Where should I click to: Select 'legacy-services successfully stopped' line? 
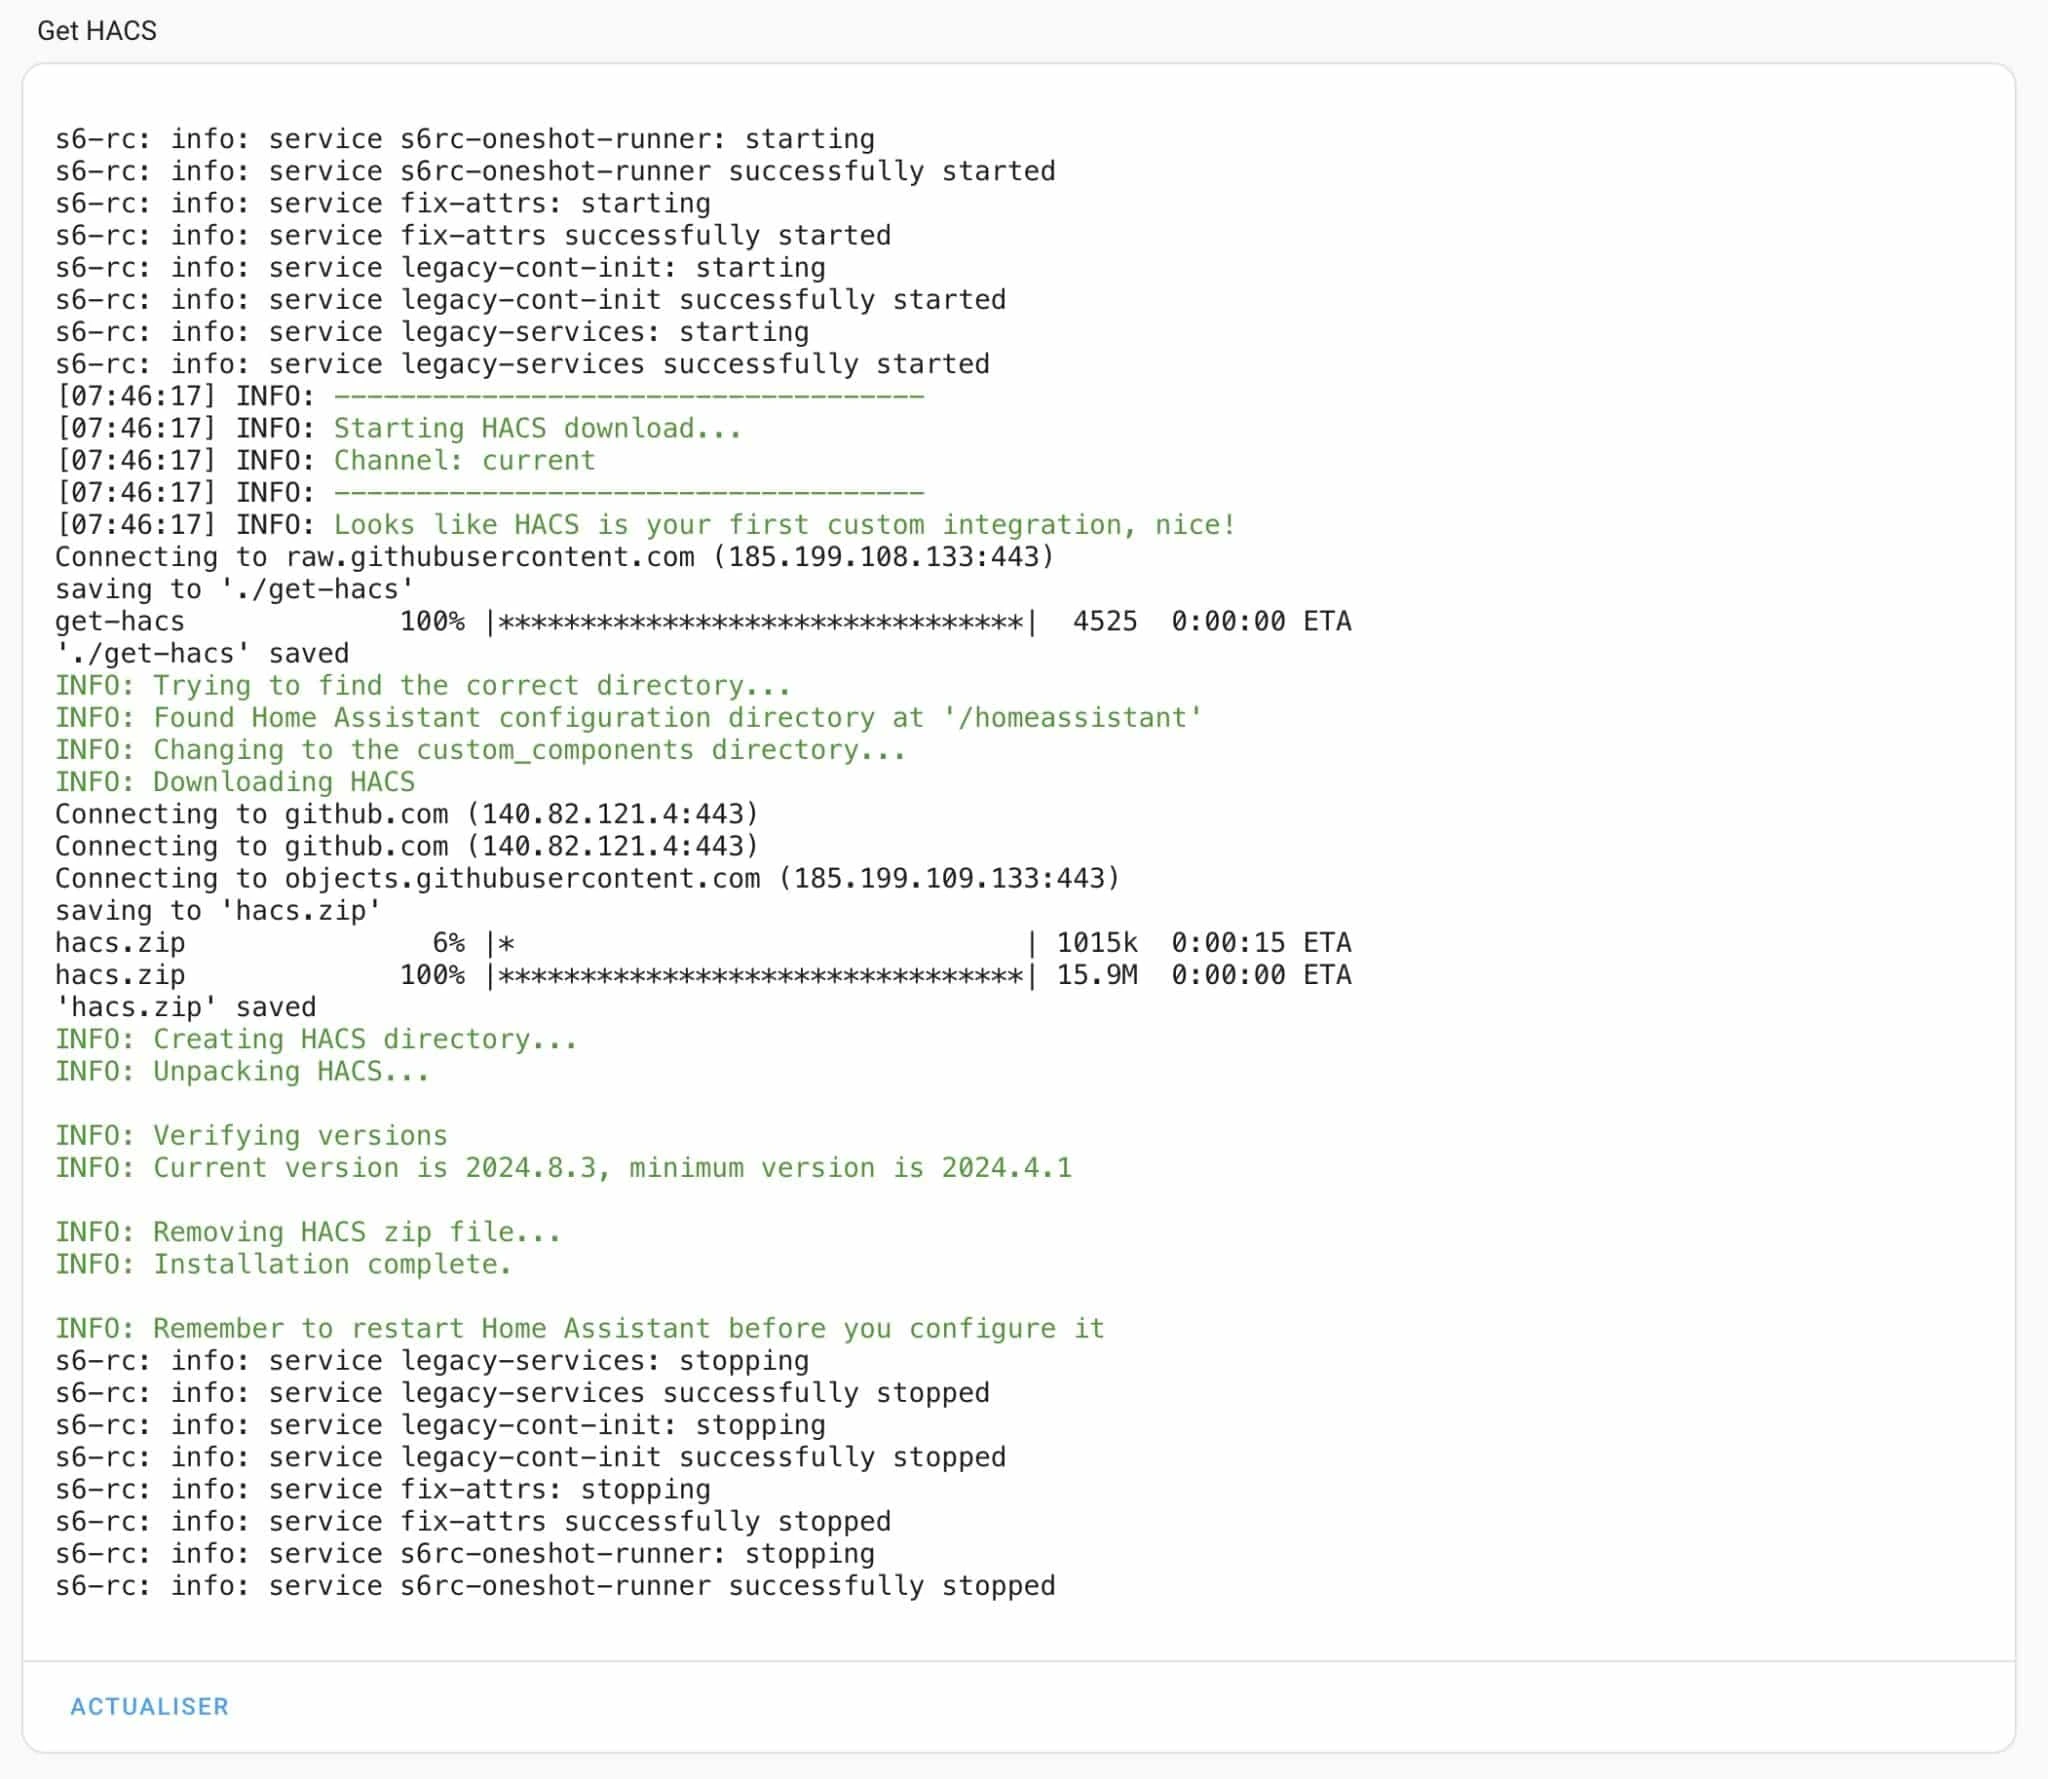[522, 1392]
